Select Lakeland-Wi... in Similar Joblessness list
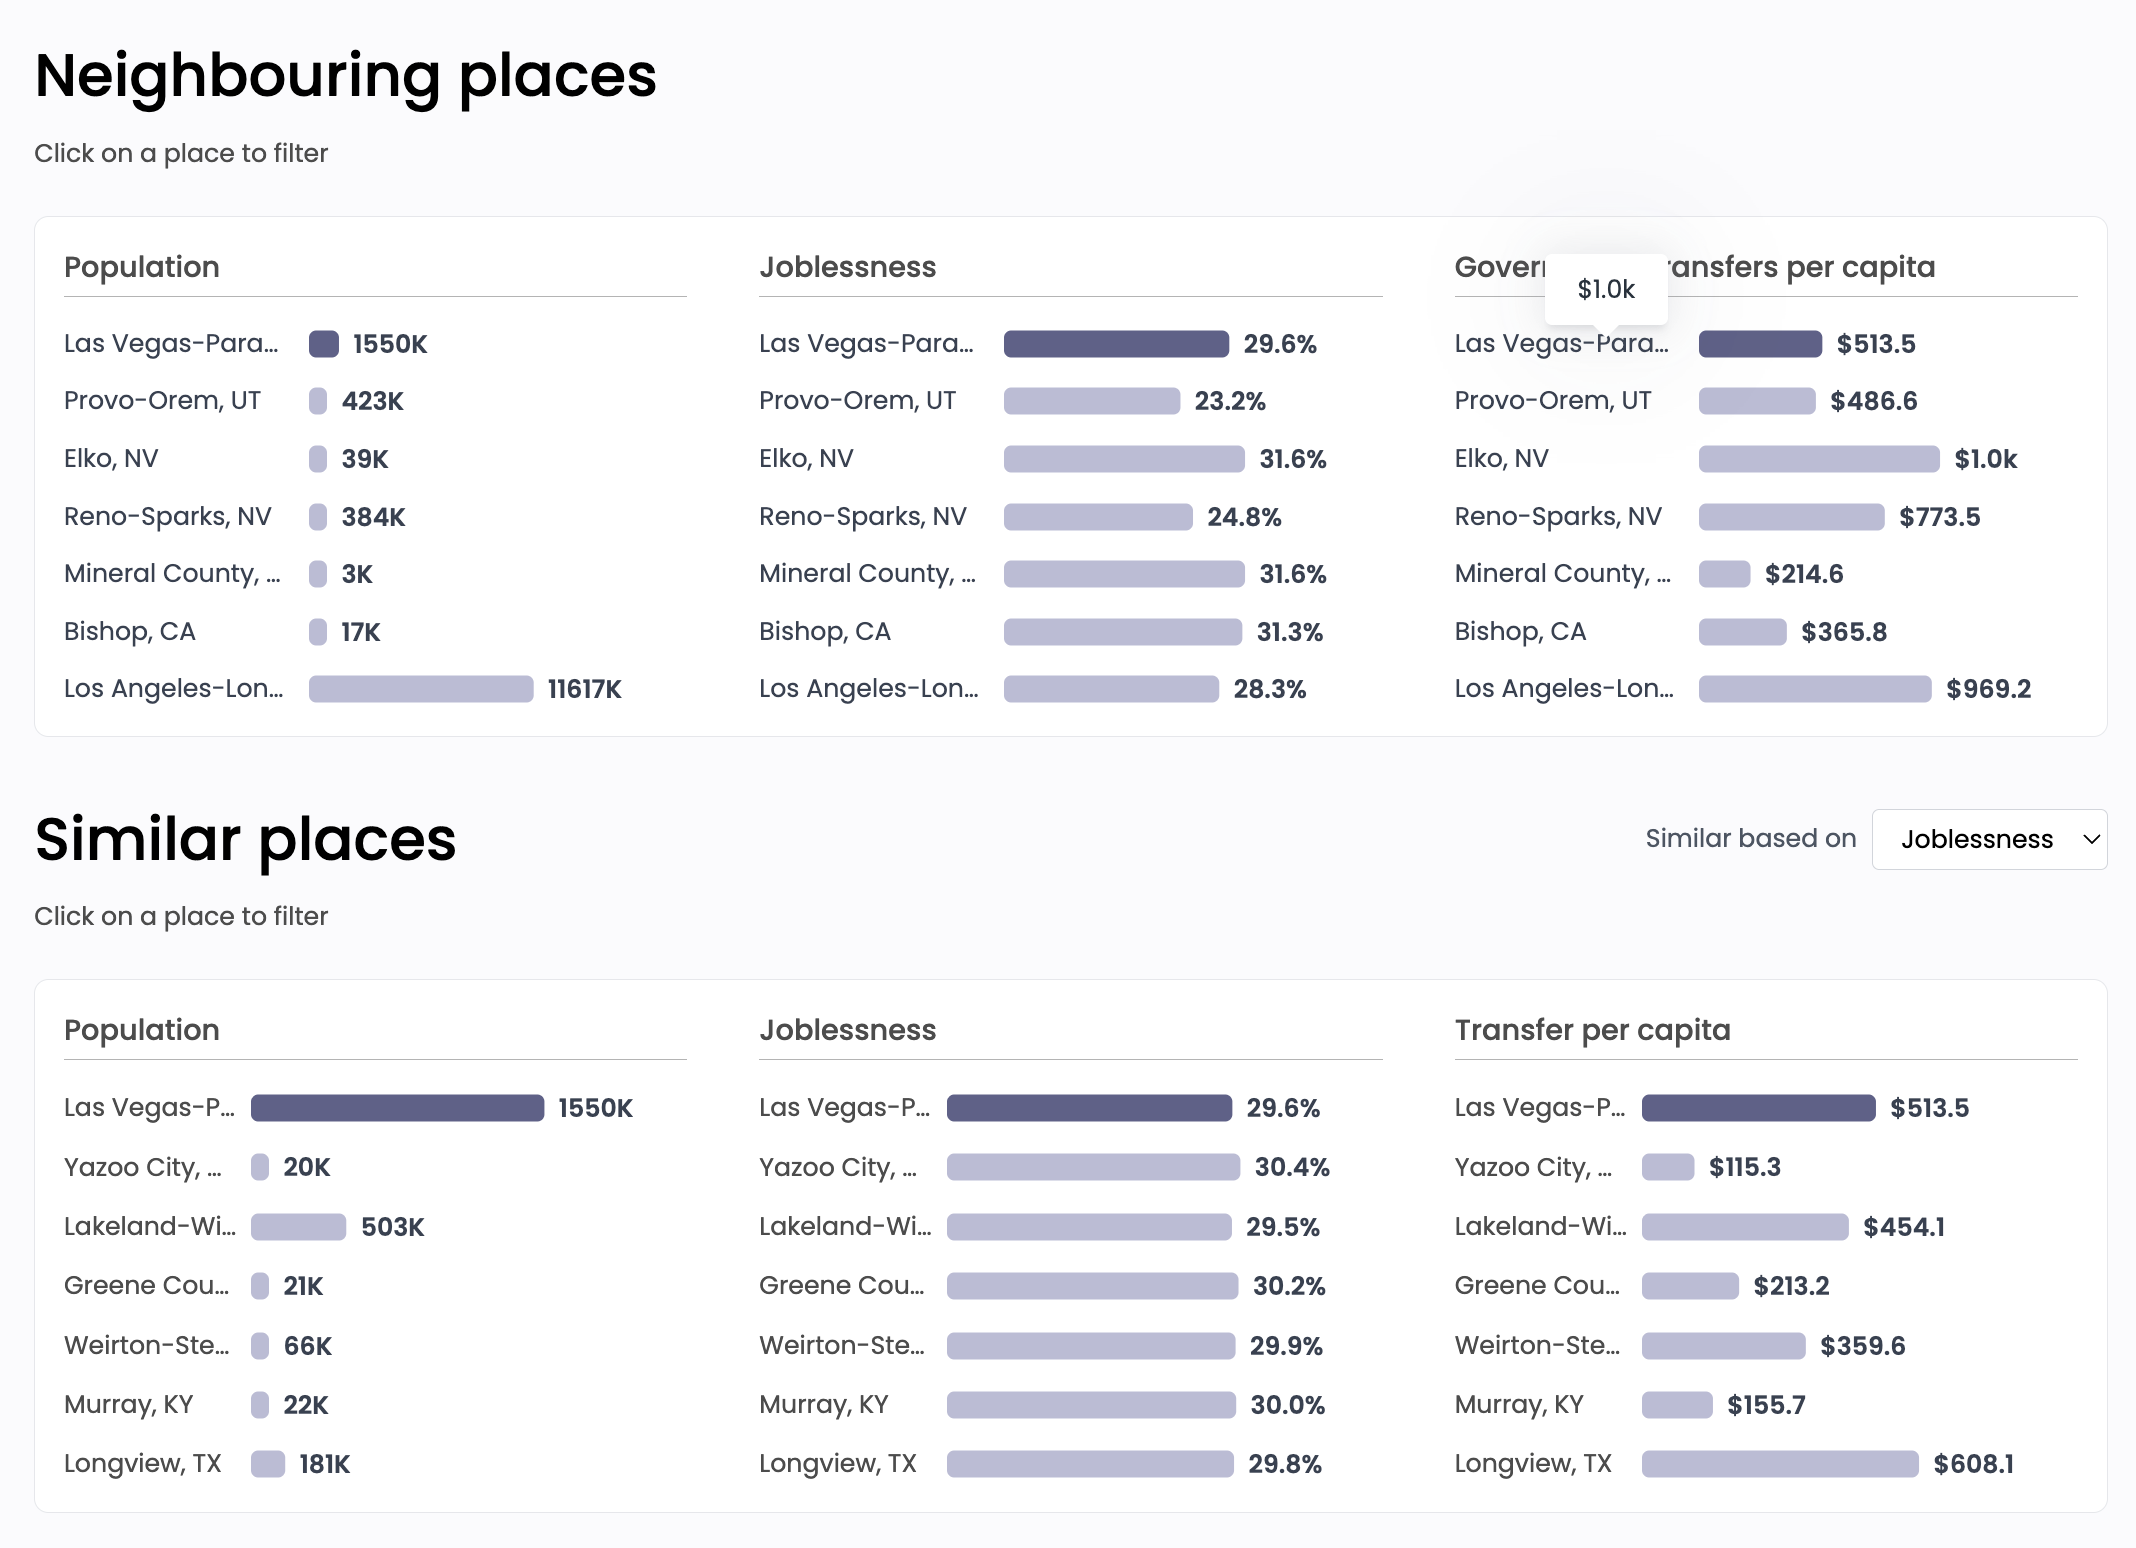Viewport: 2136px width, 1548px height. [x=844, y=1227]
